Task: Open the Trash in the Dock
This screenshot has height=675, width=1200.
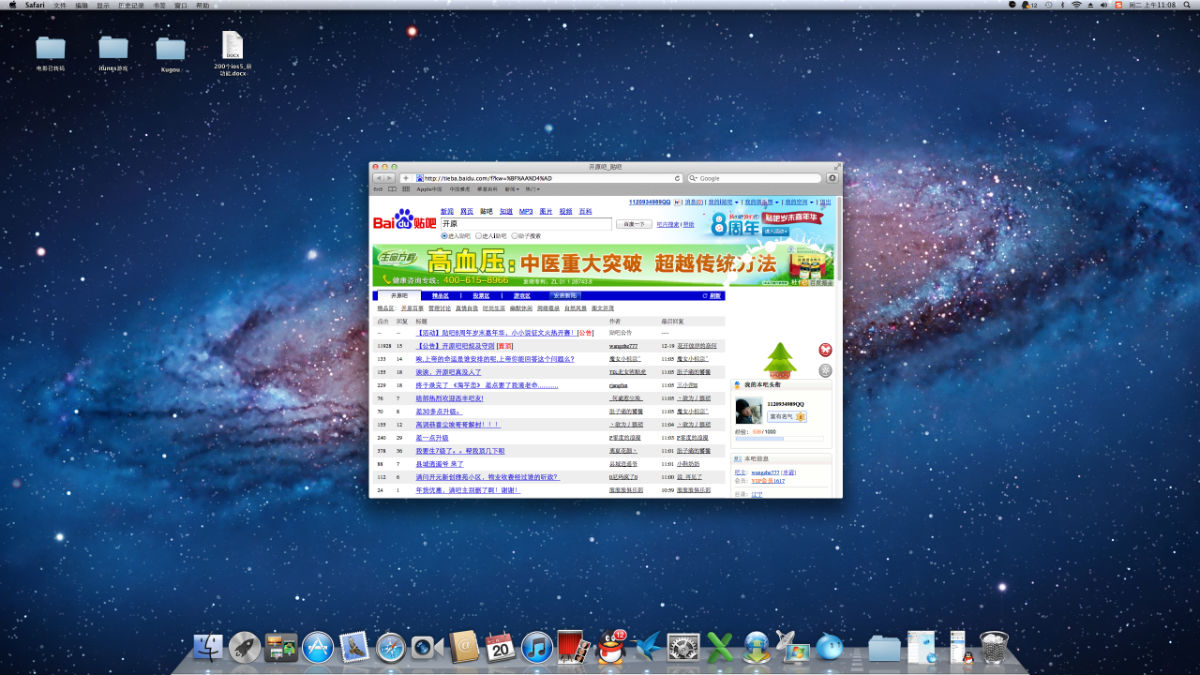Action: coord(994,648)
